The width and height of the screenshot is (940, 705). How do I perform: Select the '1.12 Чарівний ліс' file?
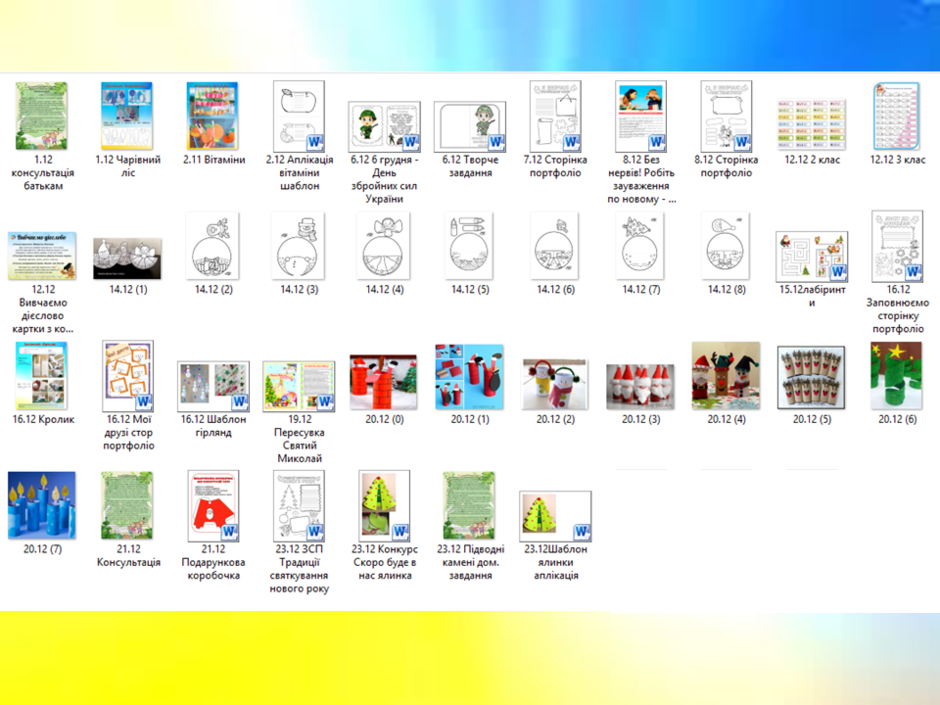tap(127, 116)
